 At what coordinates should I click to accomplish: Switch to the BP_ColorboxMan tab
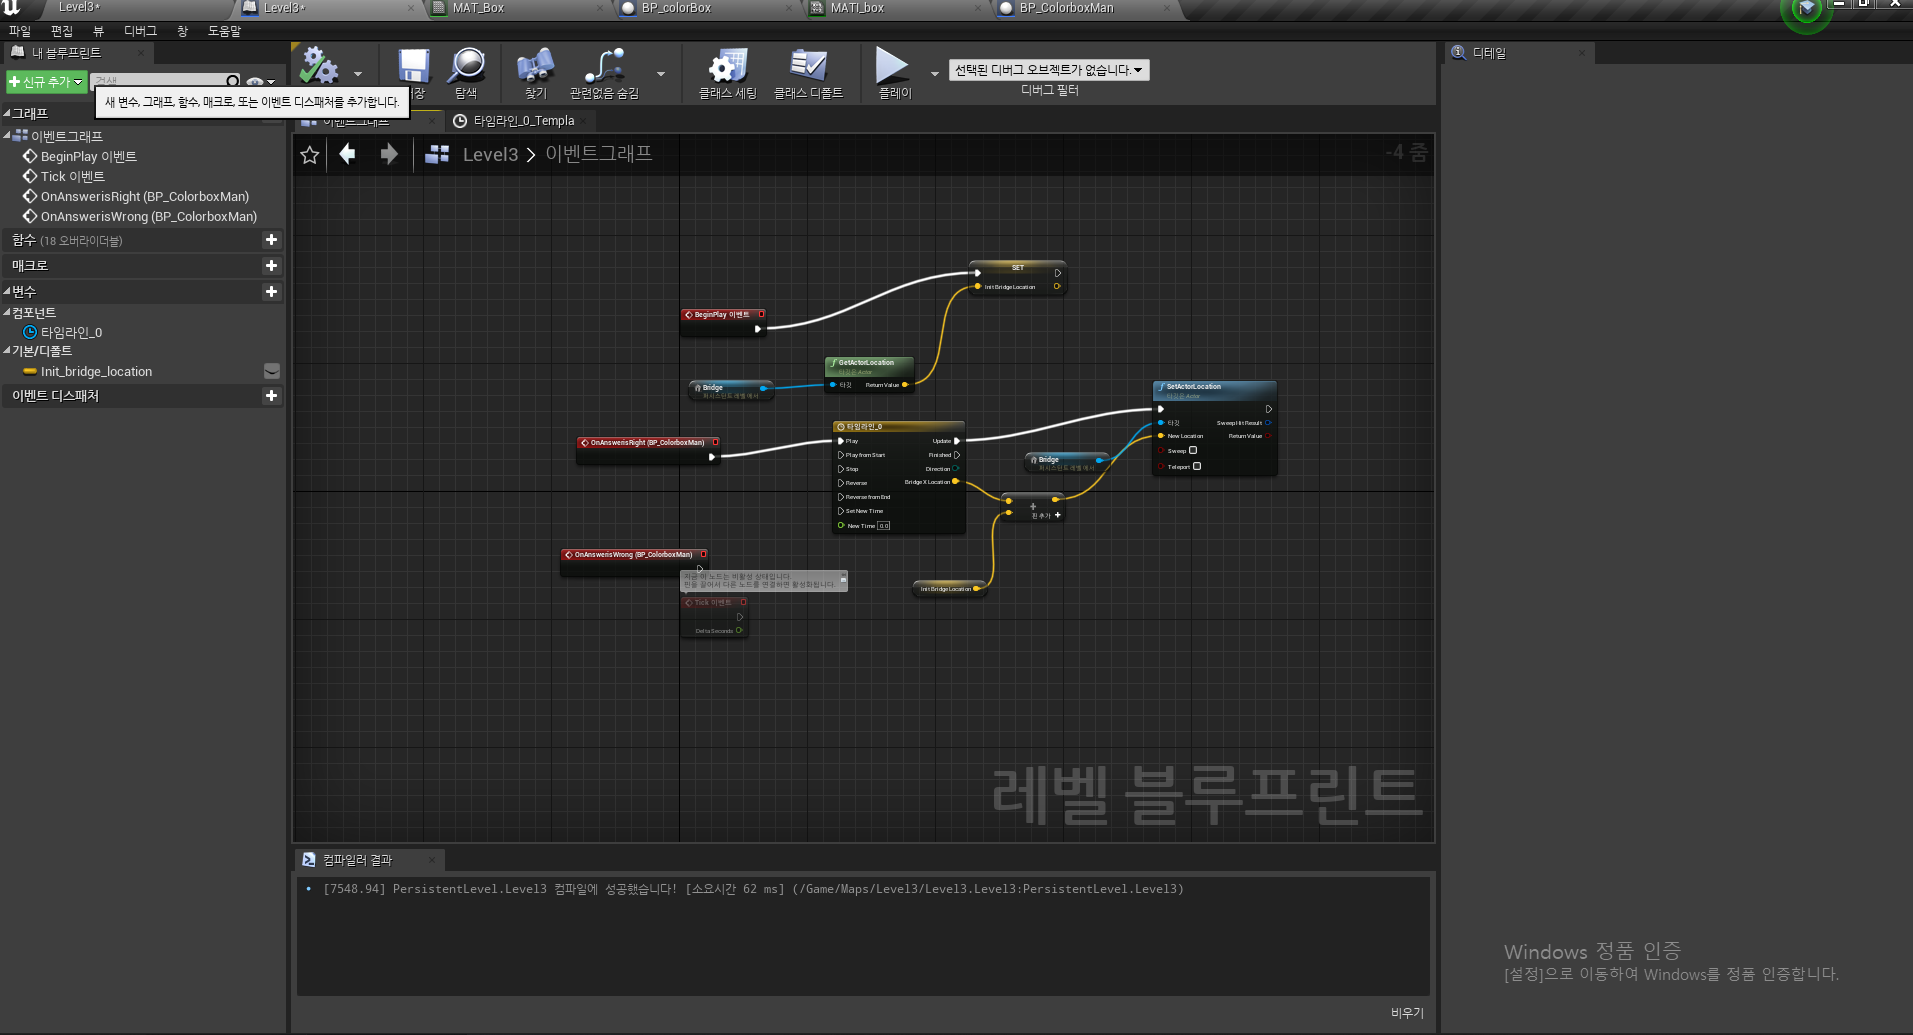1066,8
